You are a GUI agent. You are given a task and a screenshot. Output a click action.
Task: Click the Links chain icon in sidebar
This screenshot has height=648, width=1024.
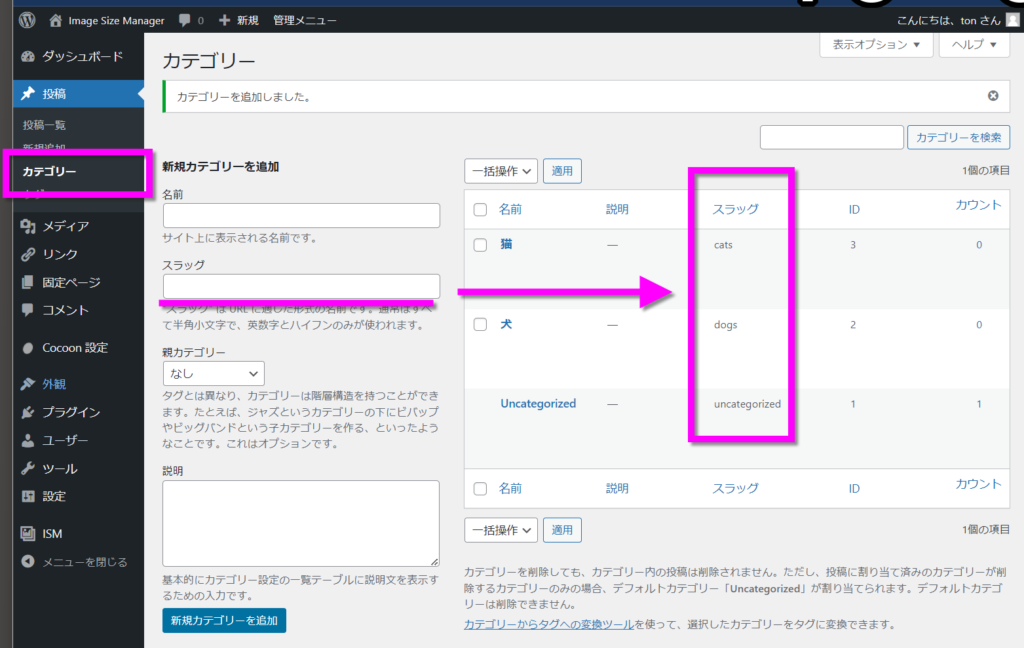click(28, 254)
